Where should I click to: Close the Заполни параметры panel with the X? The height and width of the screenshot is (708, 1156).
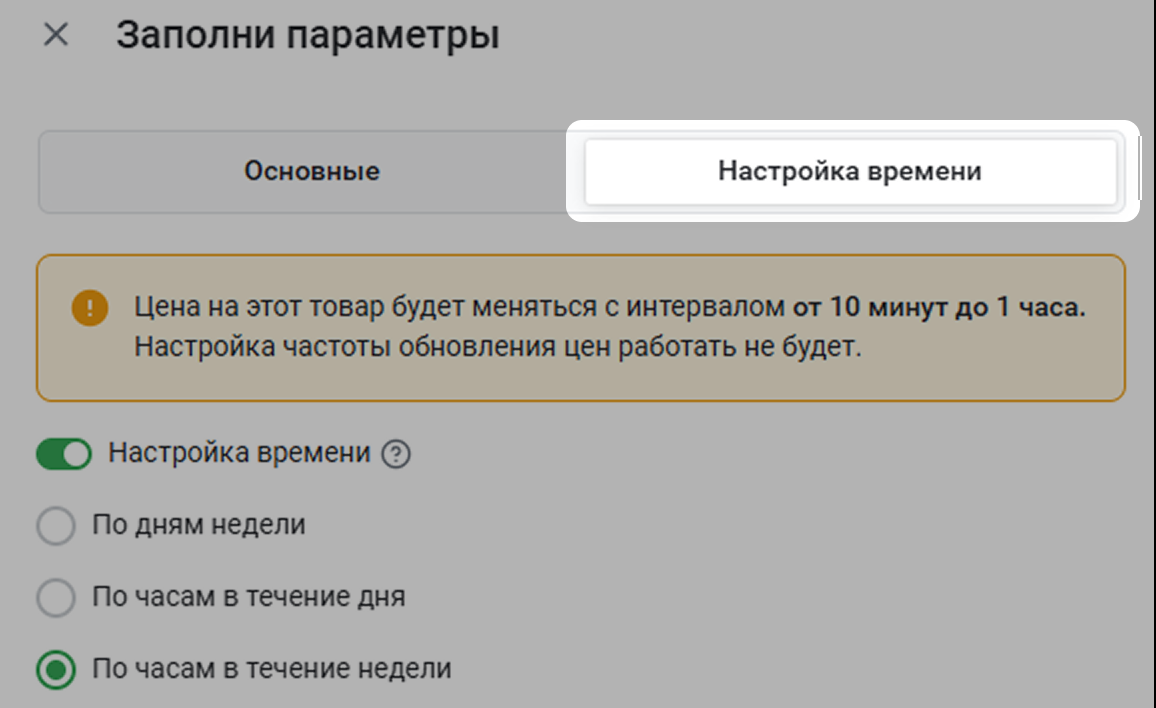56,35
